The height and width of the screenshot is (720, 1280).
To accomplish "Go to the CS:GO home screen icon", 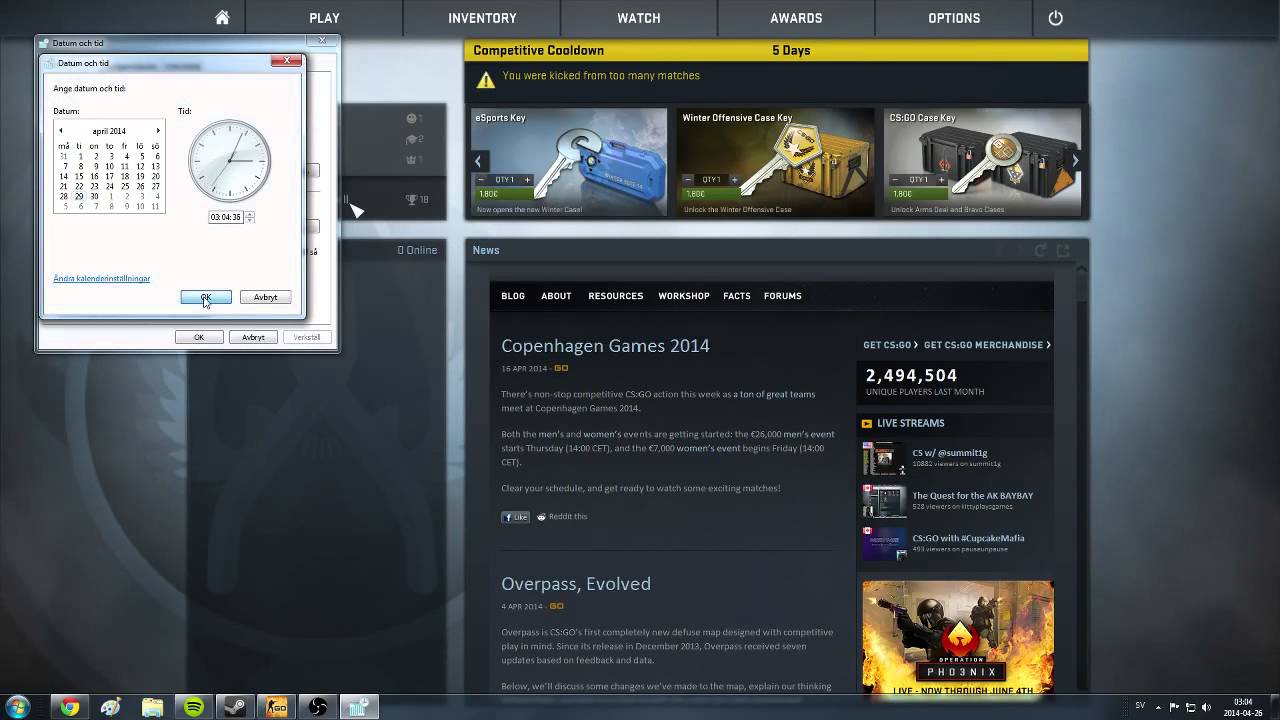I will click(x=222, y=18).
